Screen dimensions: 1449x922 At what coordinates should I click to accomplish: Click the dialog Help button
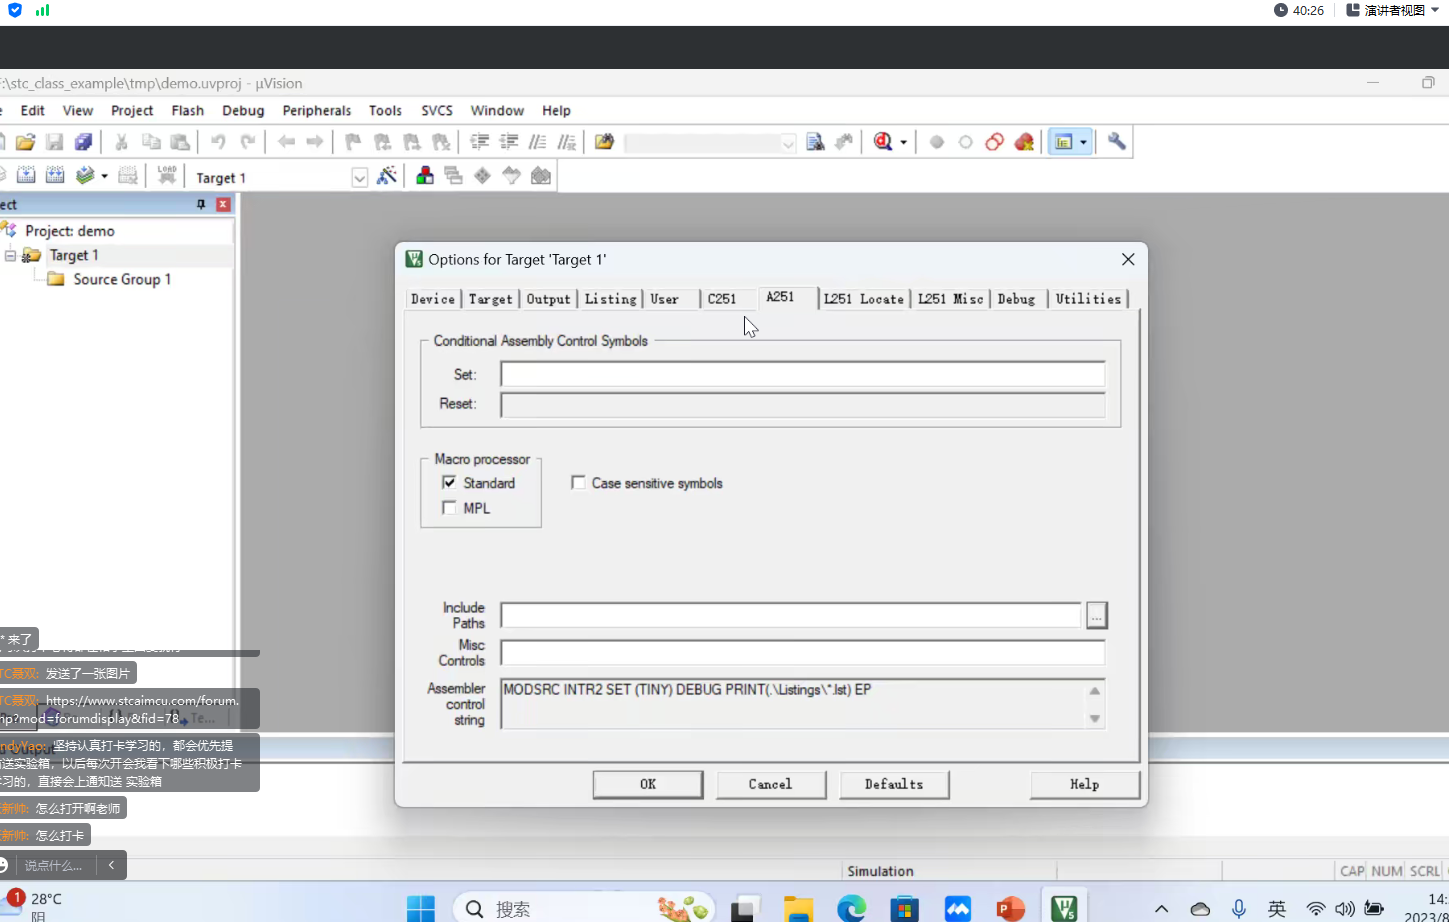[x=1085, y=784]
